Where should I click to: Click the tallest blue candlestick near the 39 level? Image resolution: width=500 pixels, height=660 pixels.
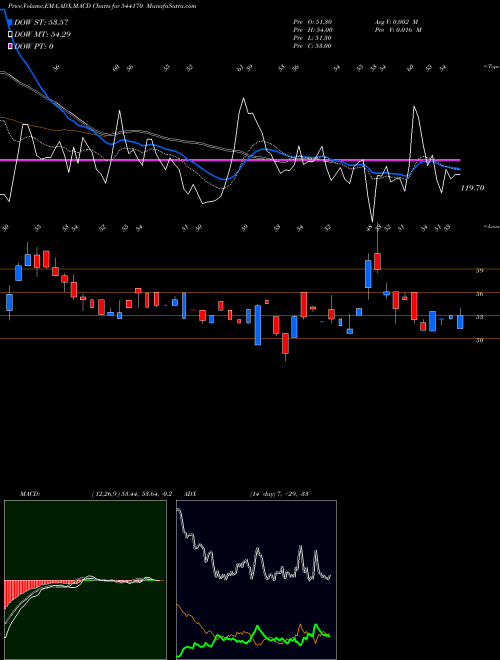click(368, 274)
